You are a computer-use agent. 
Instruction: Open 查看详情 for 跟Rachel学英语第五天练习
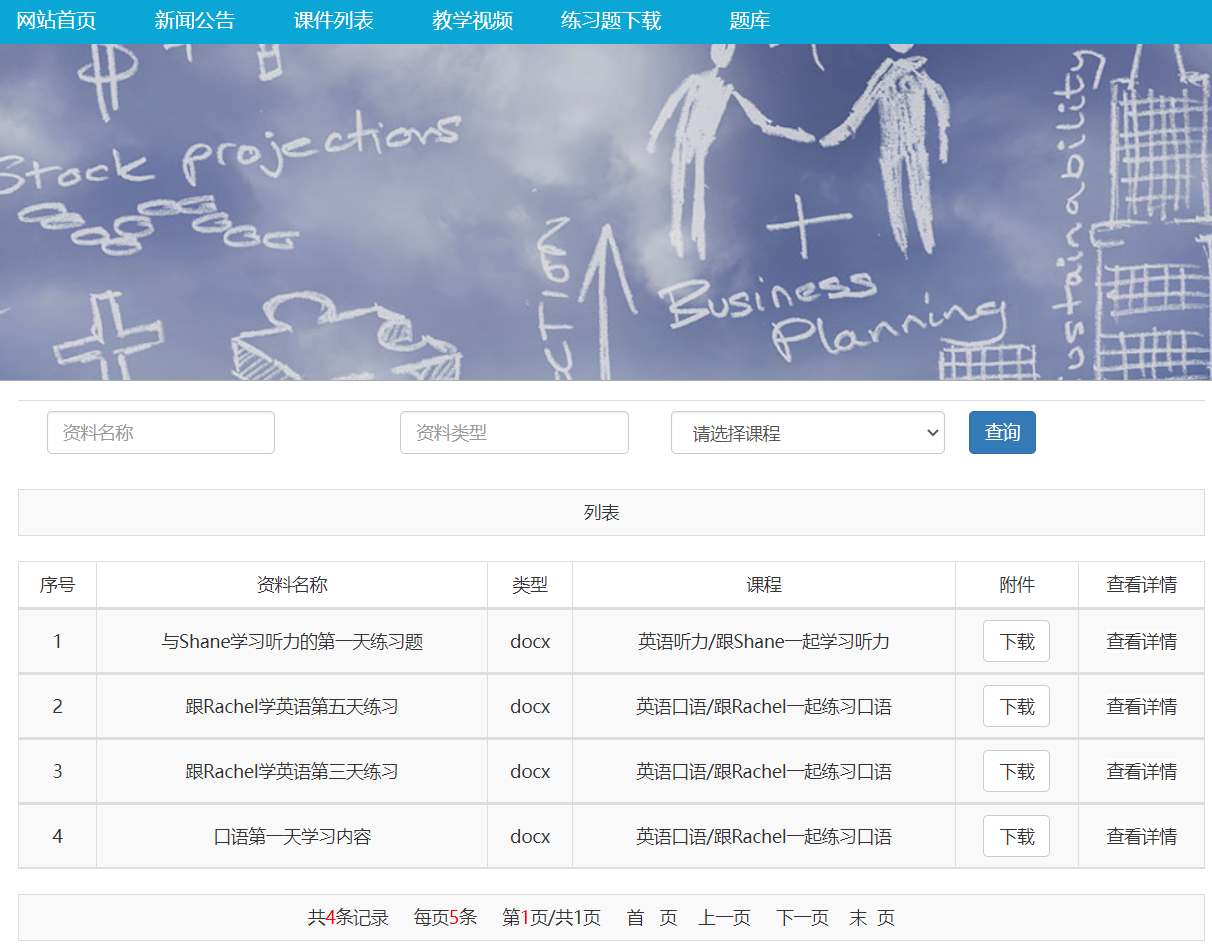1141,707
